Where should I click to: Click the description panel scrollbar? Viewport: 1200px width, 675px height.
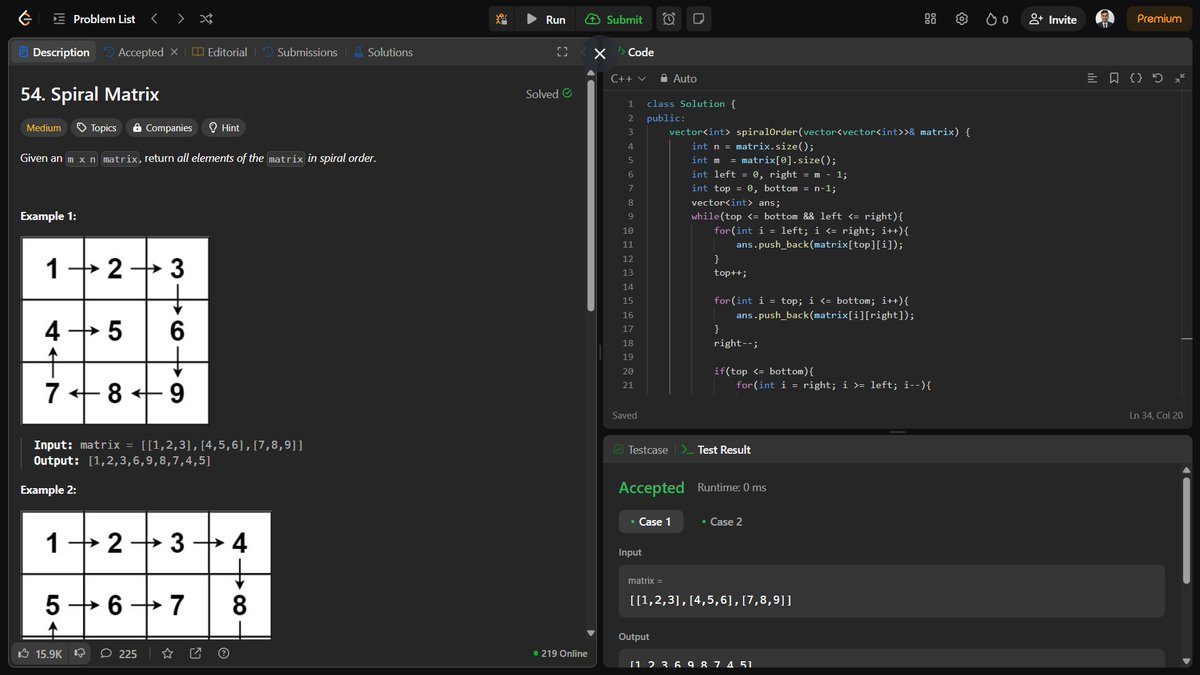(590, 195)
